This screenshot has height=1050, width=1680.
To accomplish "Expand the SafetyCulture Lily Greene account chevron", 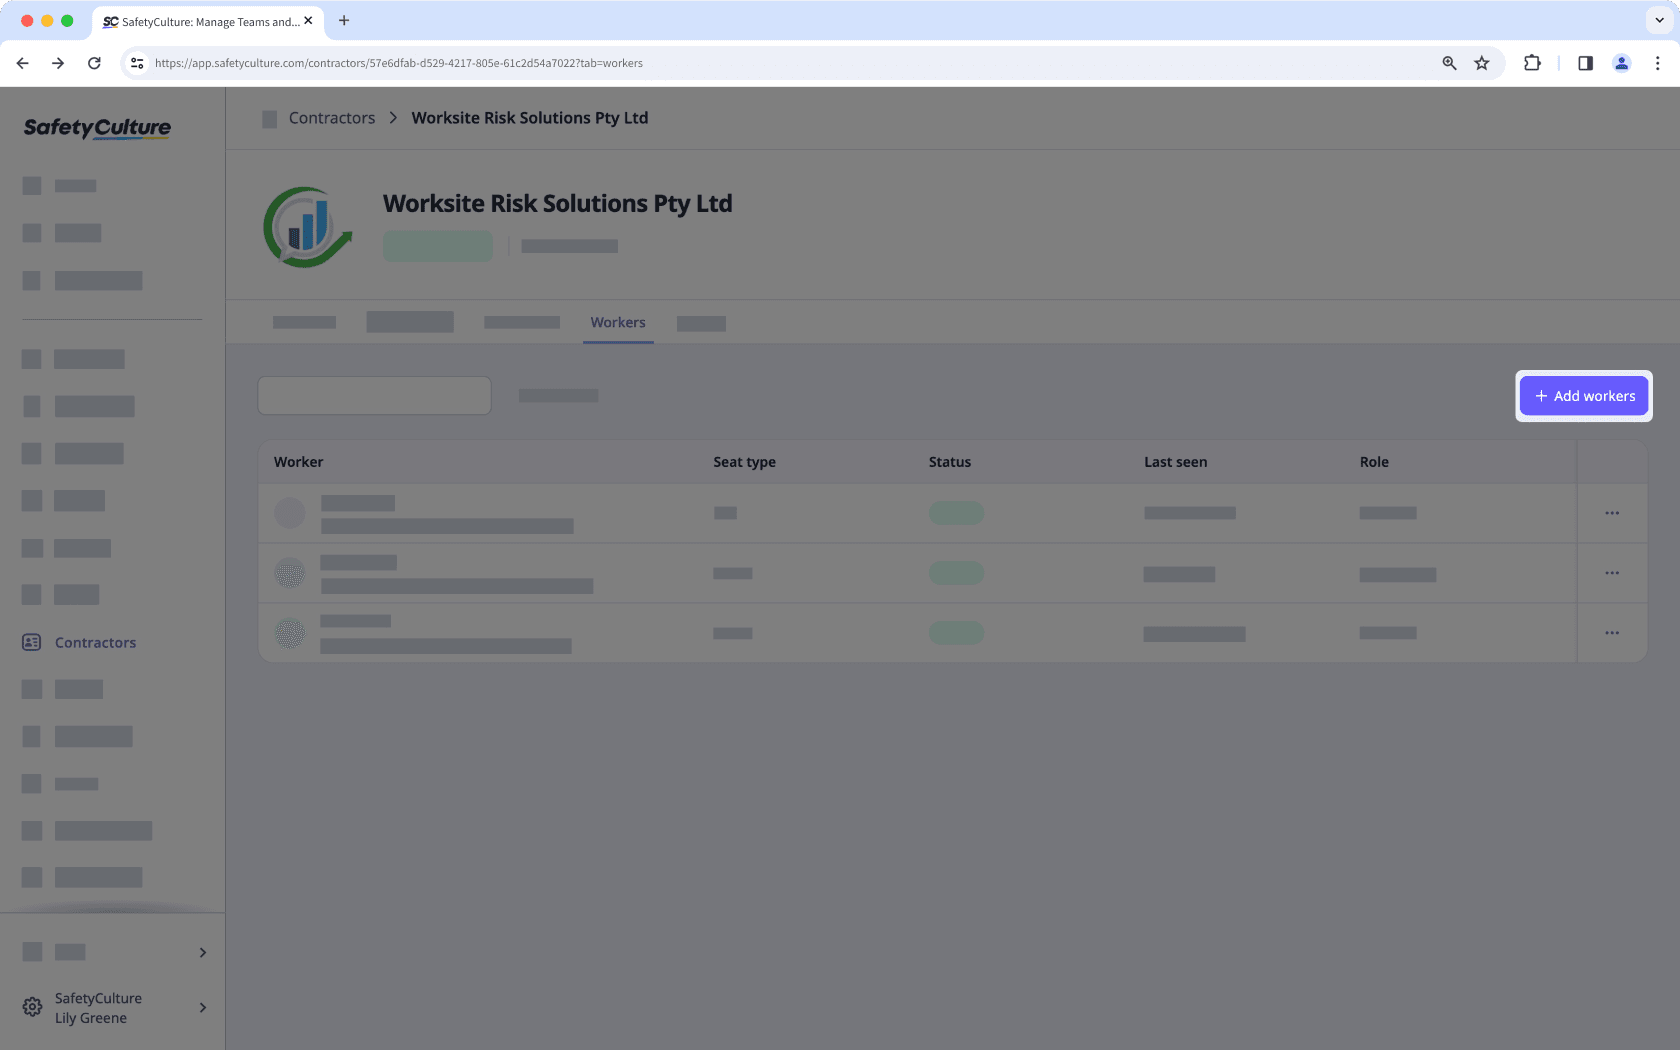I will pyautogui.click(x=201, y=1007).
